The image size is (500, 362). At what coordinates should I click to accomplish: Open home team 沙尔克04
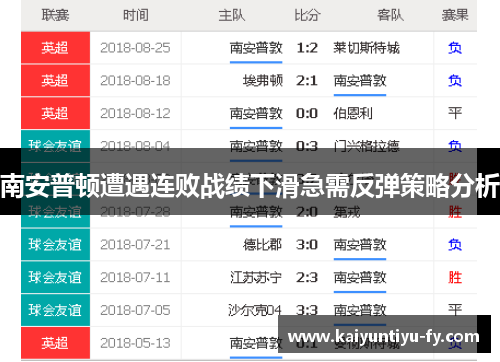point(255,310)
